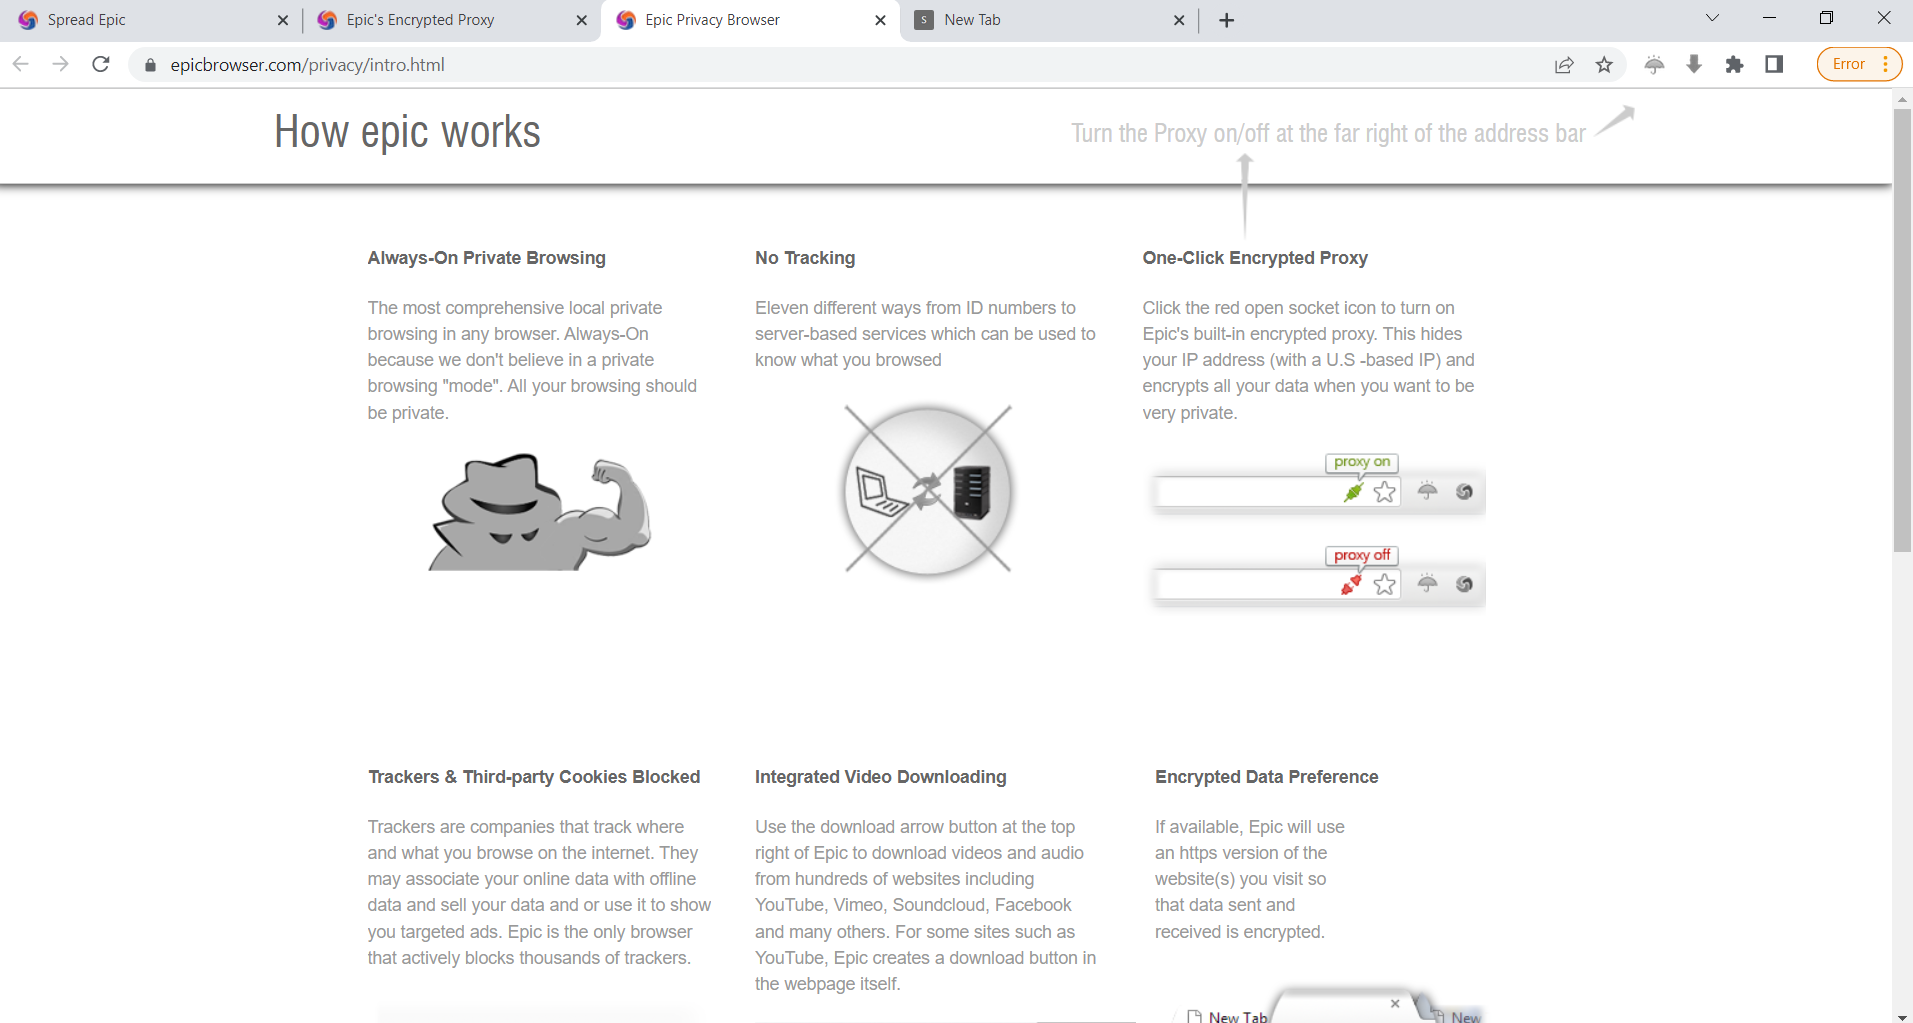This screenshot has height=1023, width=1913.
Task: Open the video download arrow button
Action: tap(1694, 65)
